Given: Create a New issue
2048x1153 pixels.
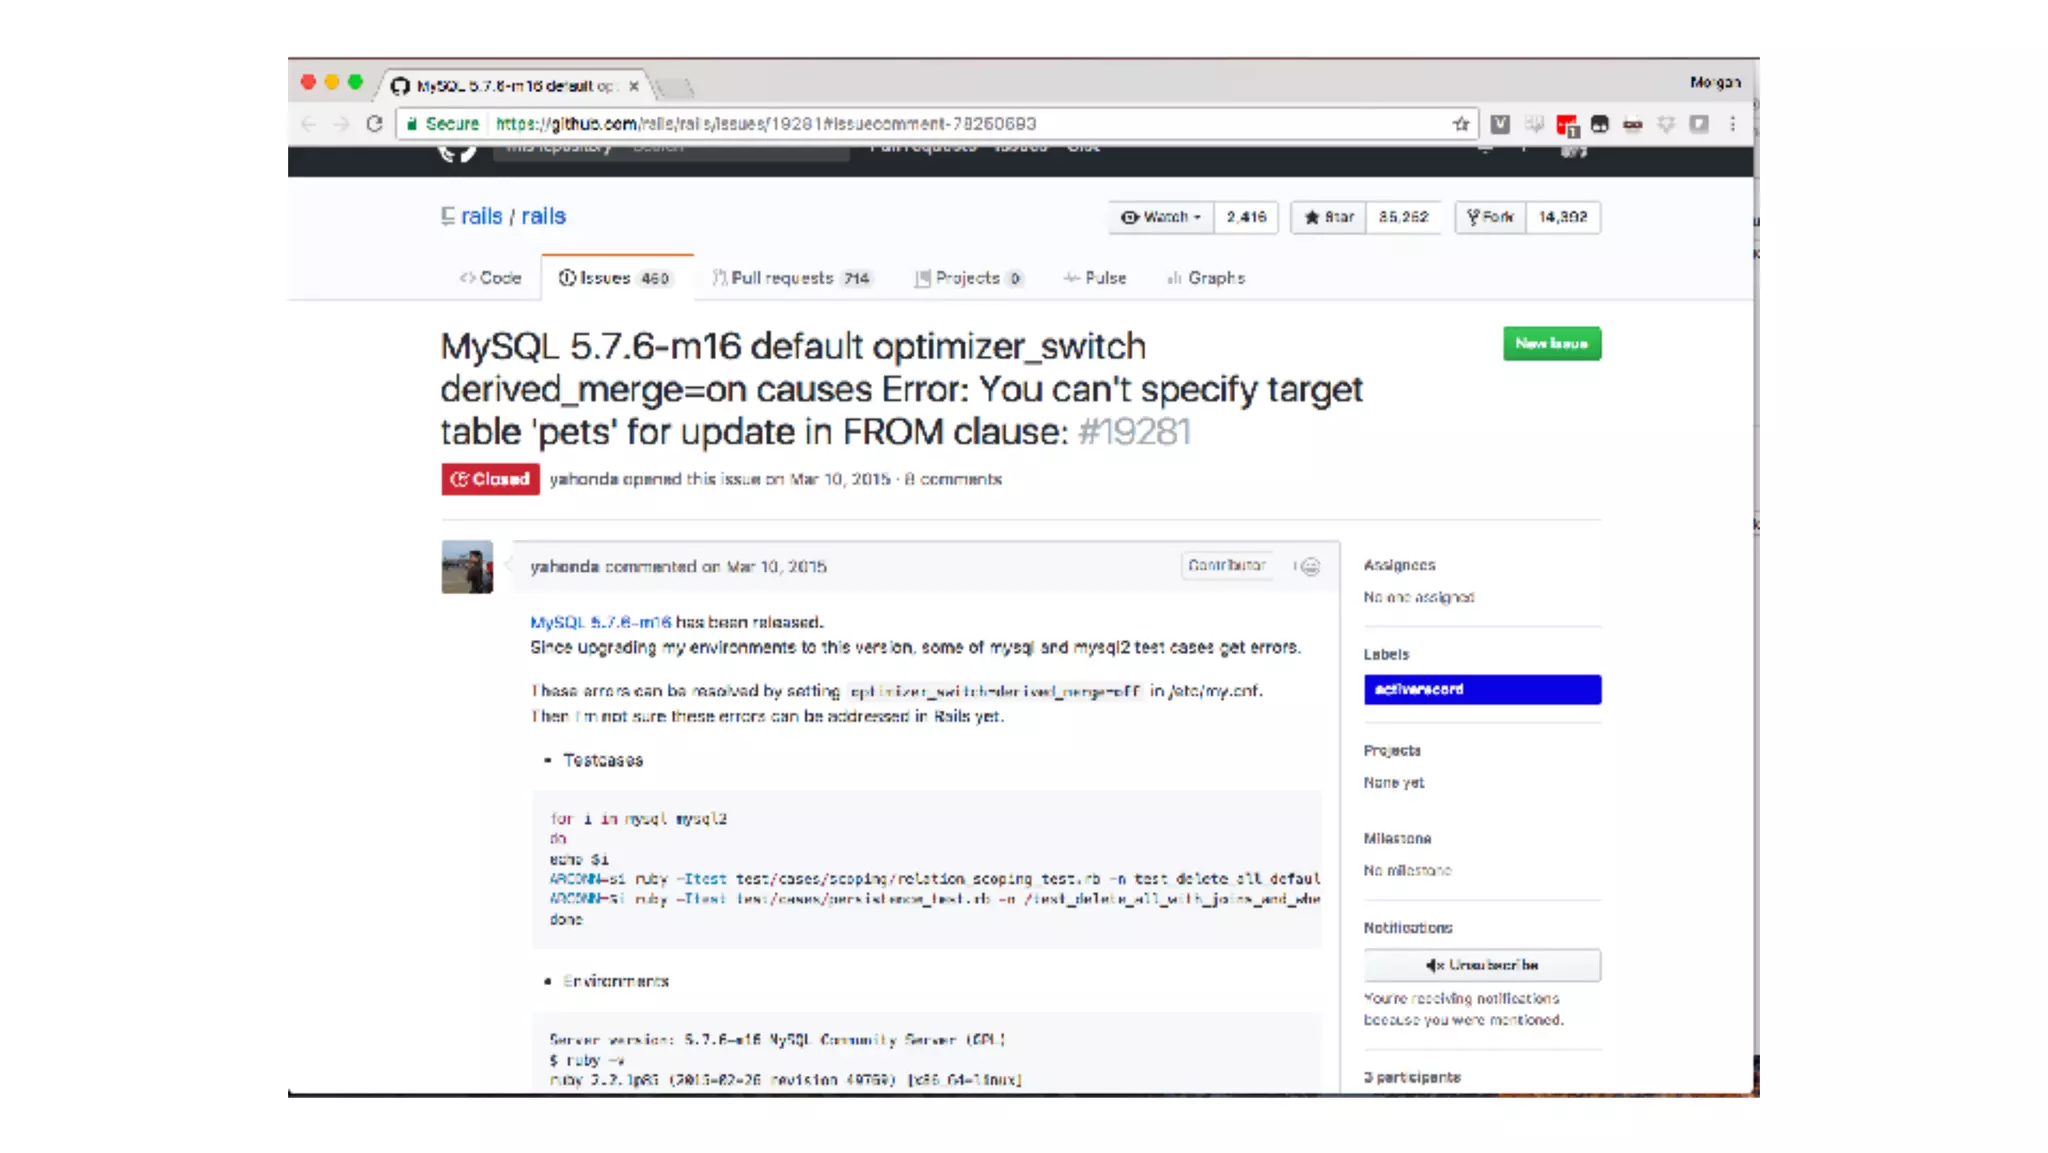Looking at the screenshot, I should pyautogui.click(x=1551, y=344).
